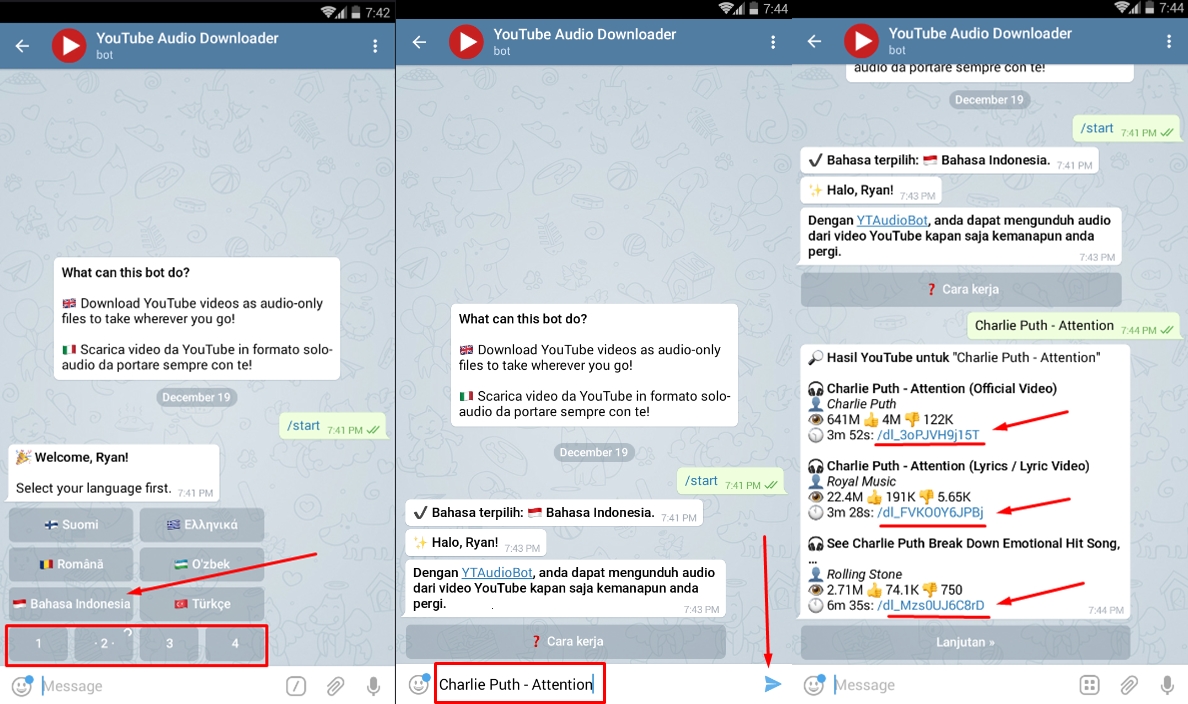
Task: Tap /start message in first phone screen
Action: click(333, 426)
